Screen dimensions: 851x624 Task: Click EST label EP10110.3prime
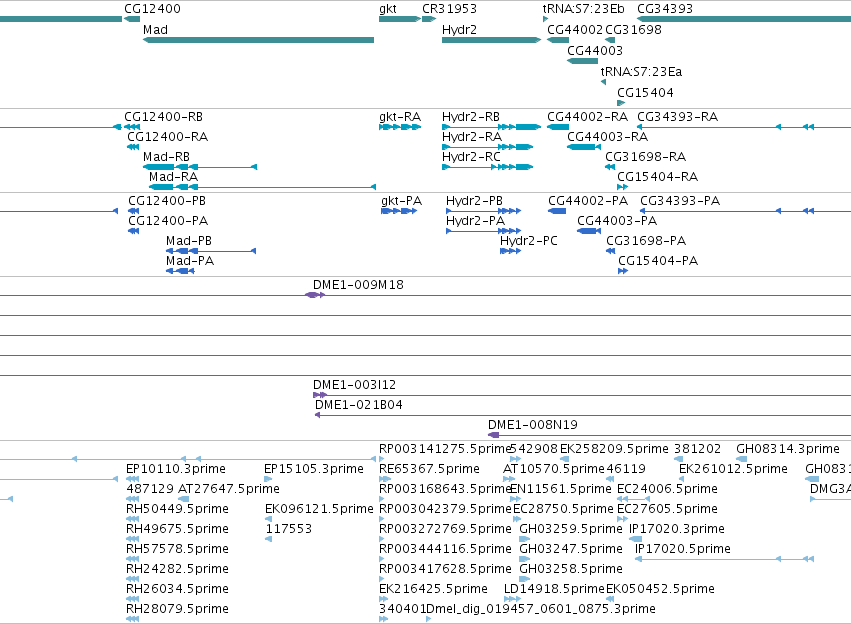pos(176,469)
